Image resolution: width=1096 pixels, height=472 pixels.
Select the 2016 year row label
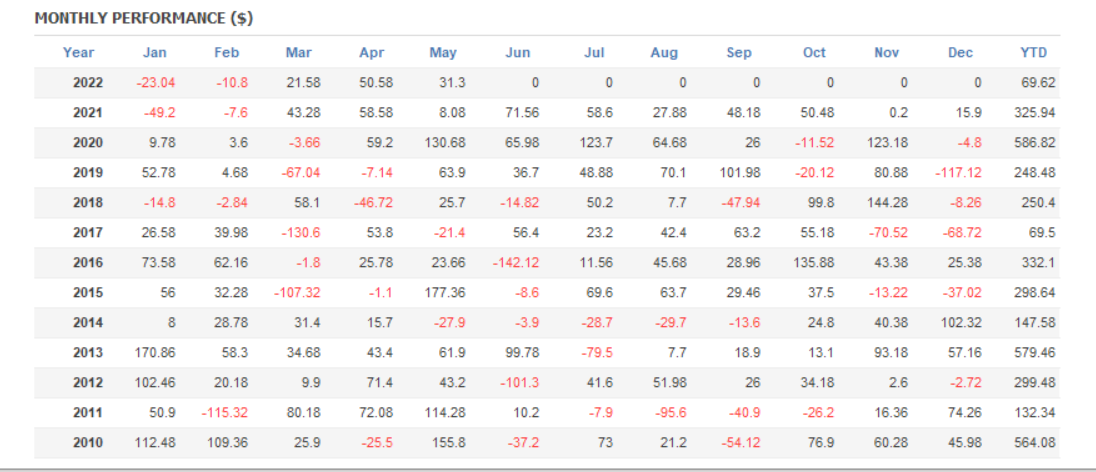point(88,263)
